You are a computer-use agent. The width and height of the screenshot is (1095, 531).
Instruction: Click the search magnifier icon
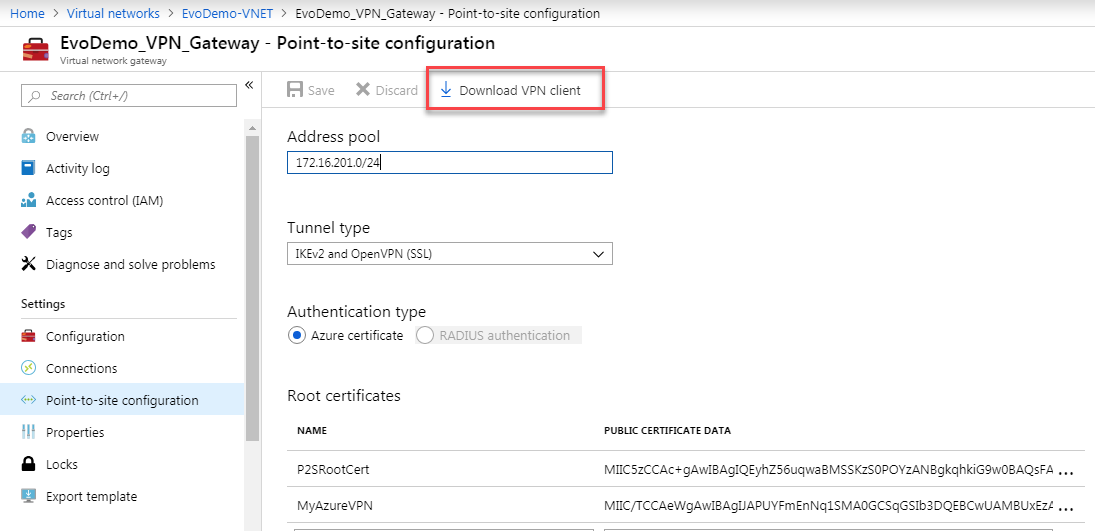(35, 96)
